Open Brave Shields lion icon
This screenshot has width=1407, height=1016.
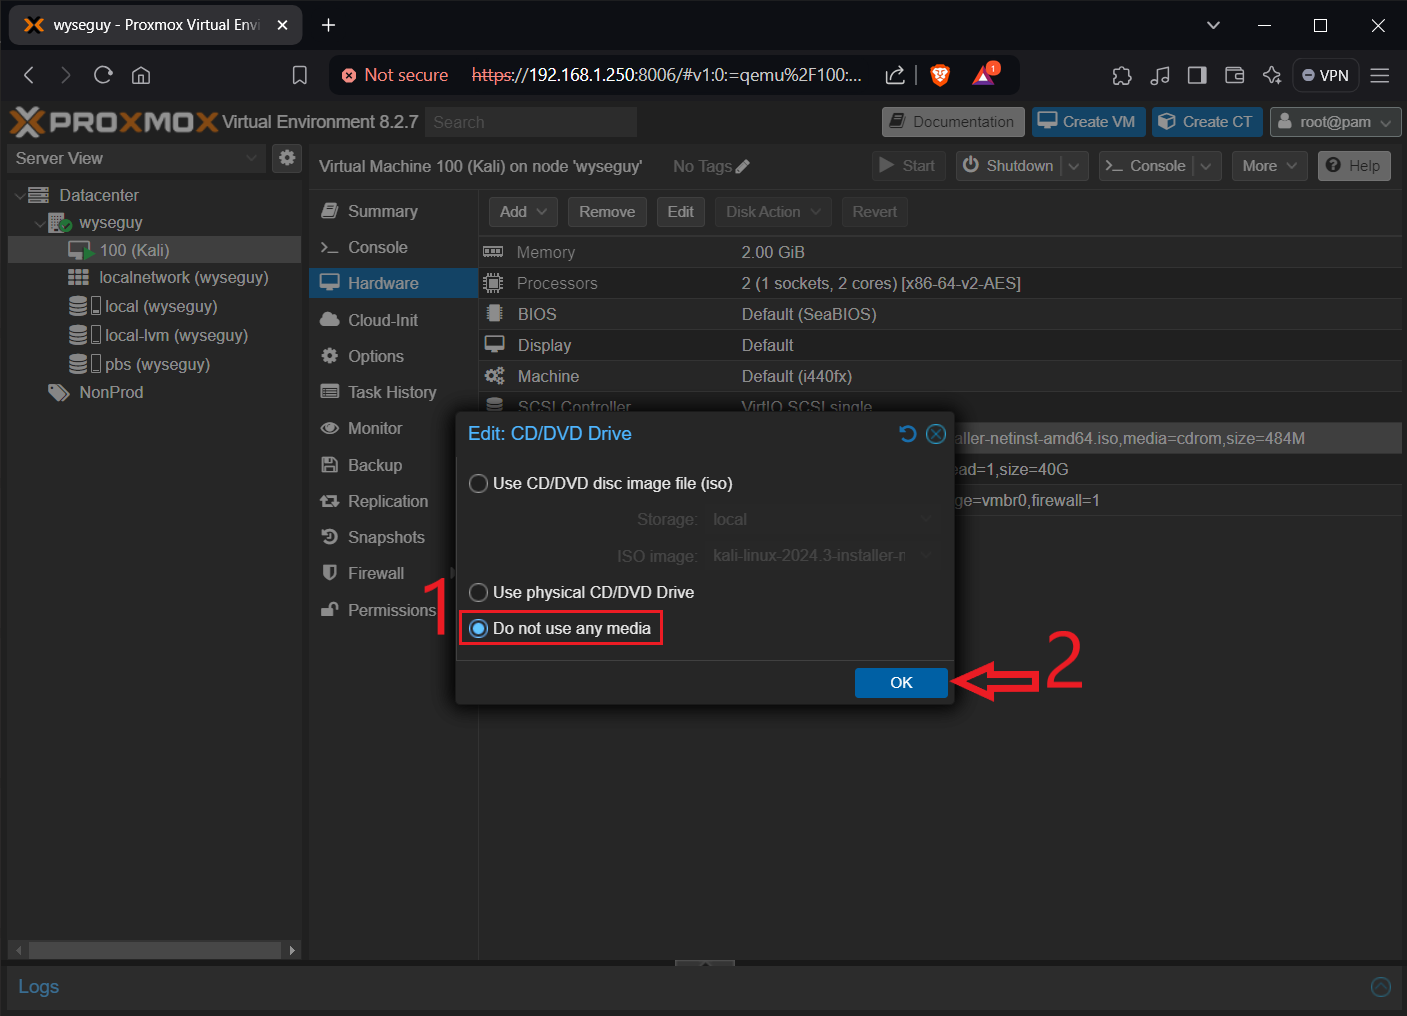tap(940, 75)
